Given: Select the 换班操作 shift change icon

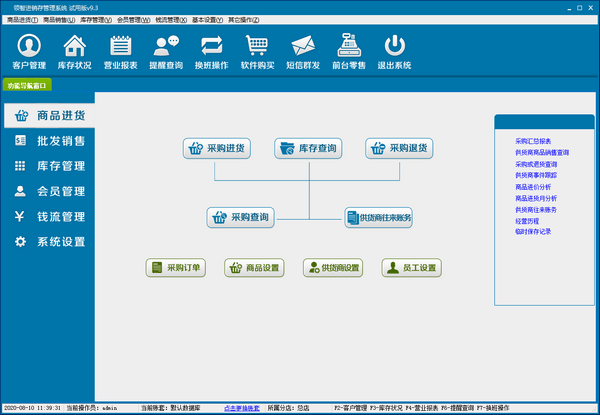Looking at the screenshot, I should [212, 51].
